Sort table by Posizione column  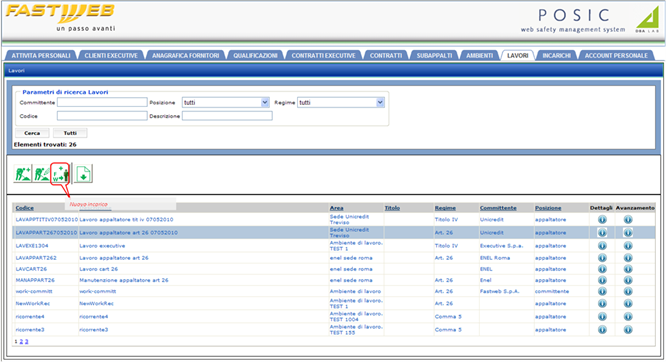click(548, 208)
